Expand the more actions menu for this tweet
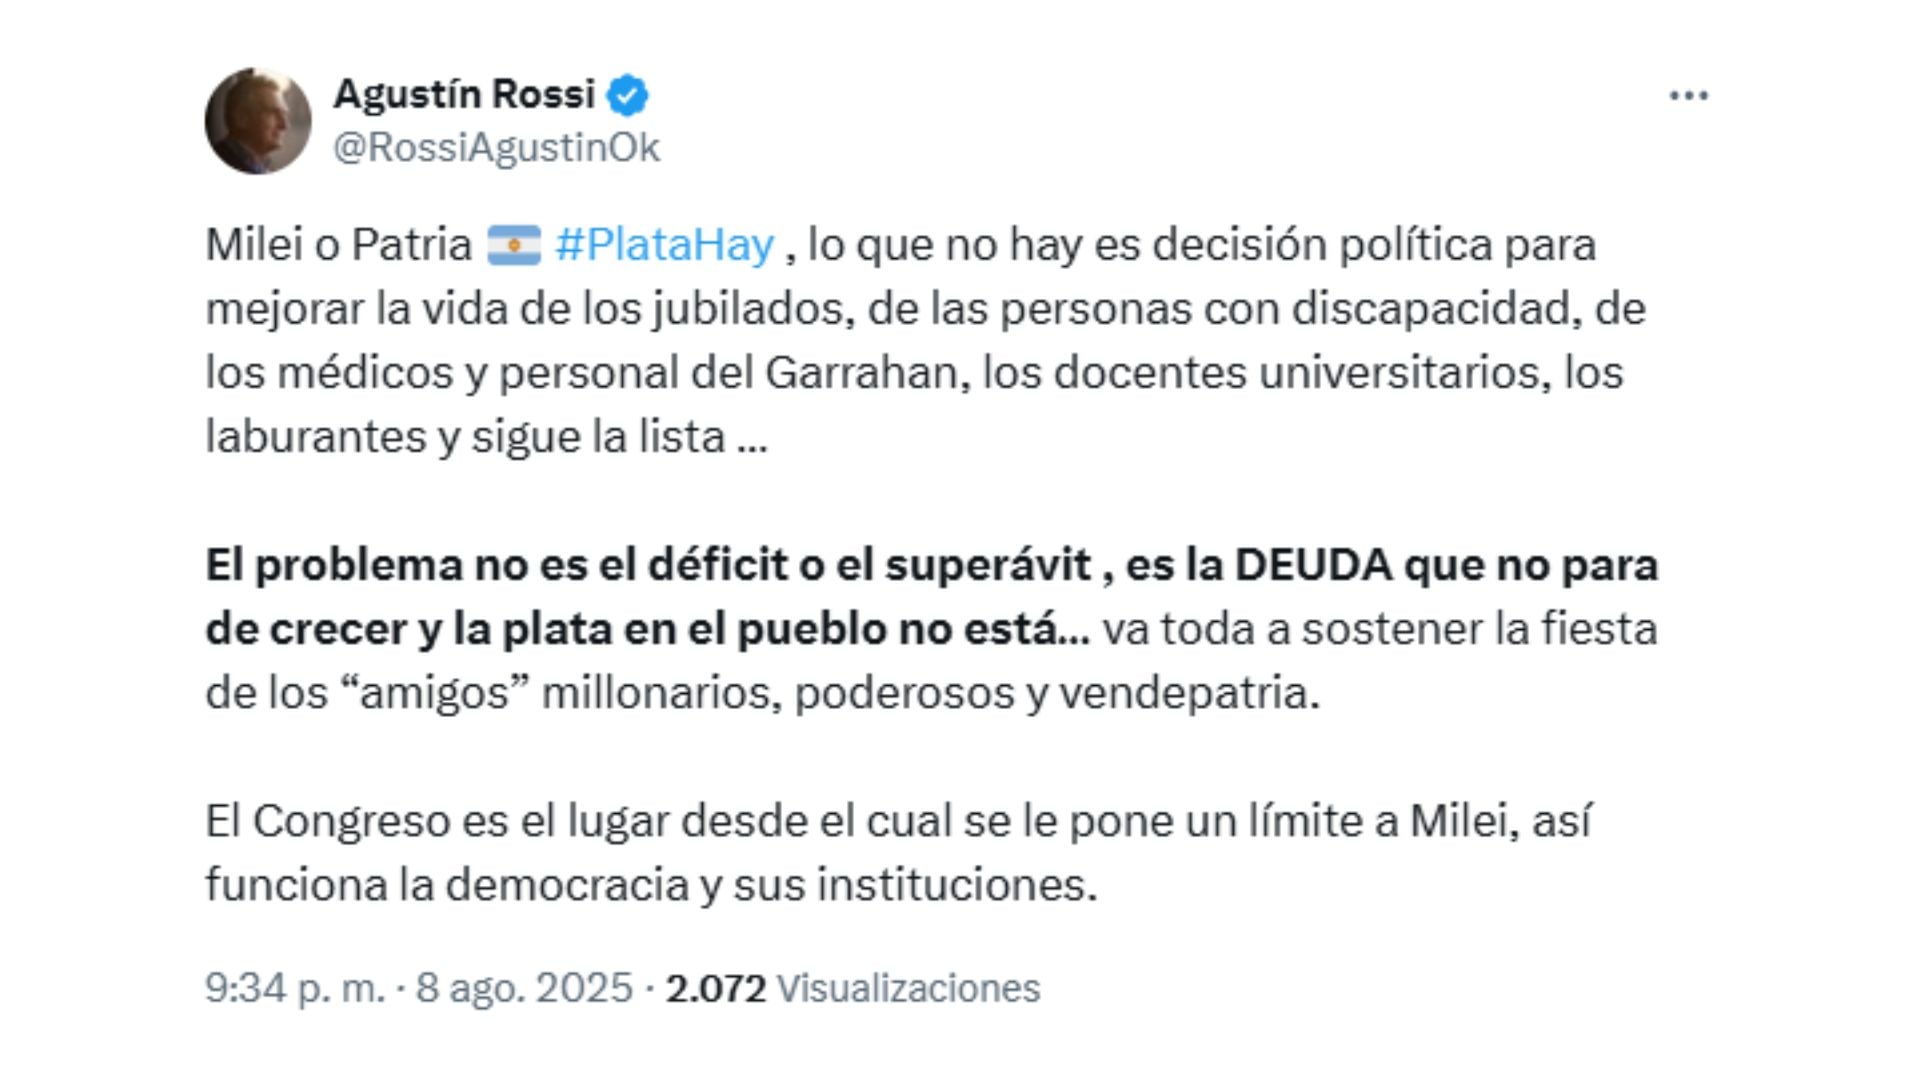 tap(1690, 95)
